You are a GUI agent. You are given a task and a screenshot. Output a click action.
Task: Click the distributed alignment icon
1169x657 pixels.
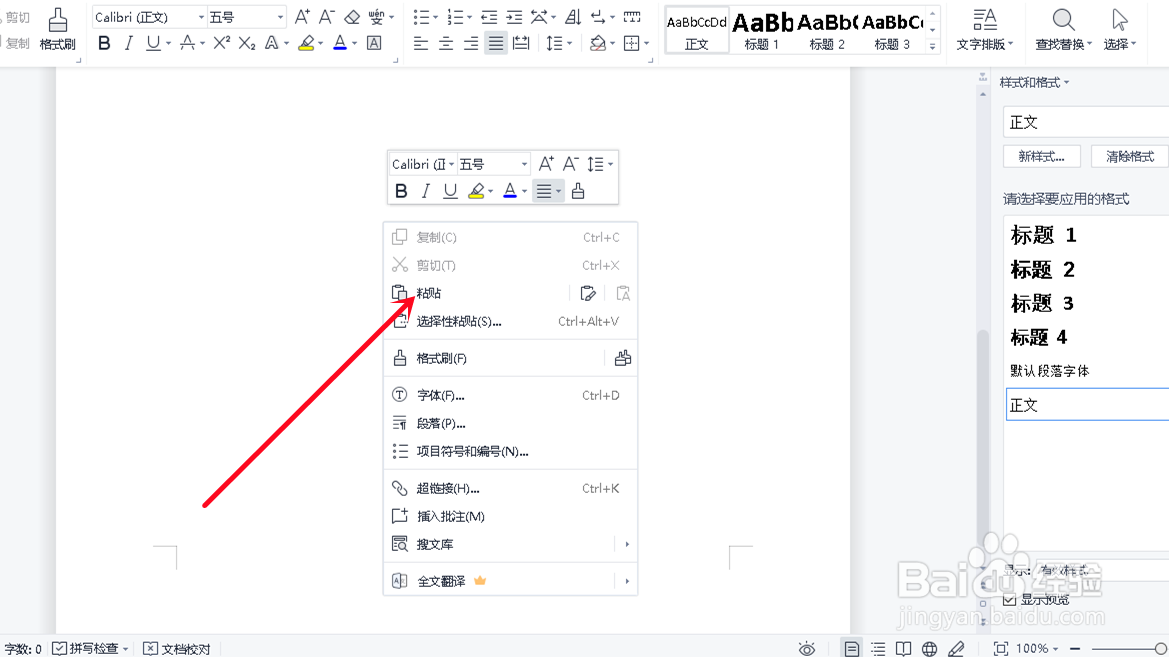coord(521,43)
